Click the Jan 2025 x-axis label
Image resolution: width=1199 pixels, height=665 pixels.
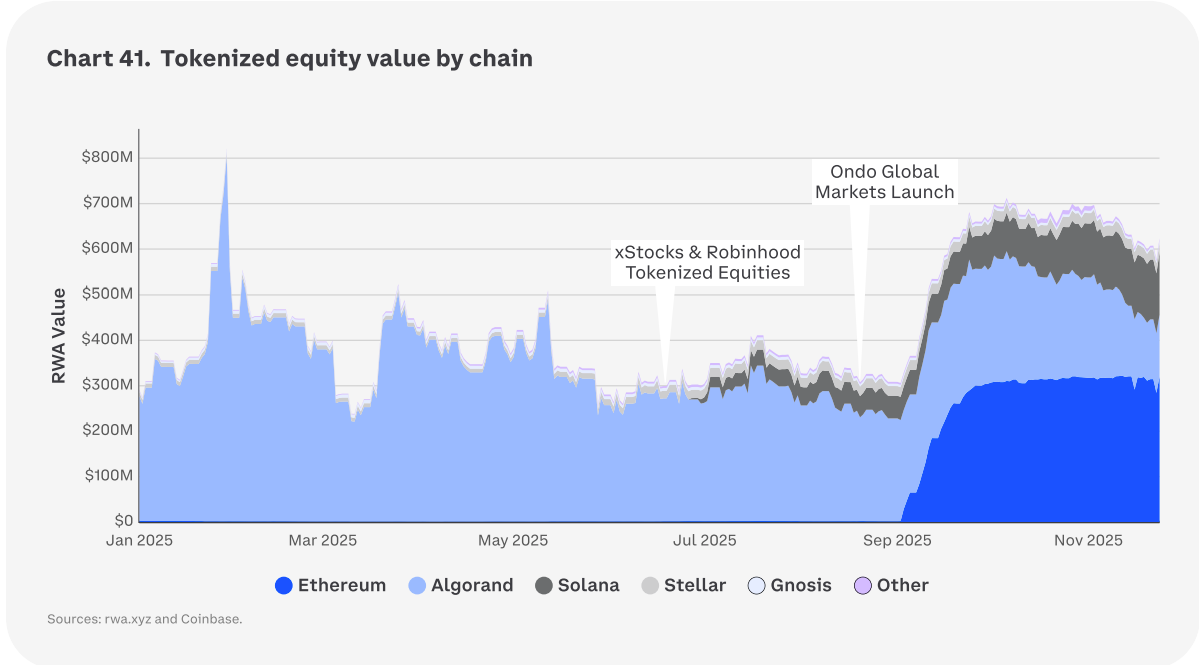tap(139, 540)
